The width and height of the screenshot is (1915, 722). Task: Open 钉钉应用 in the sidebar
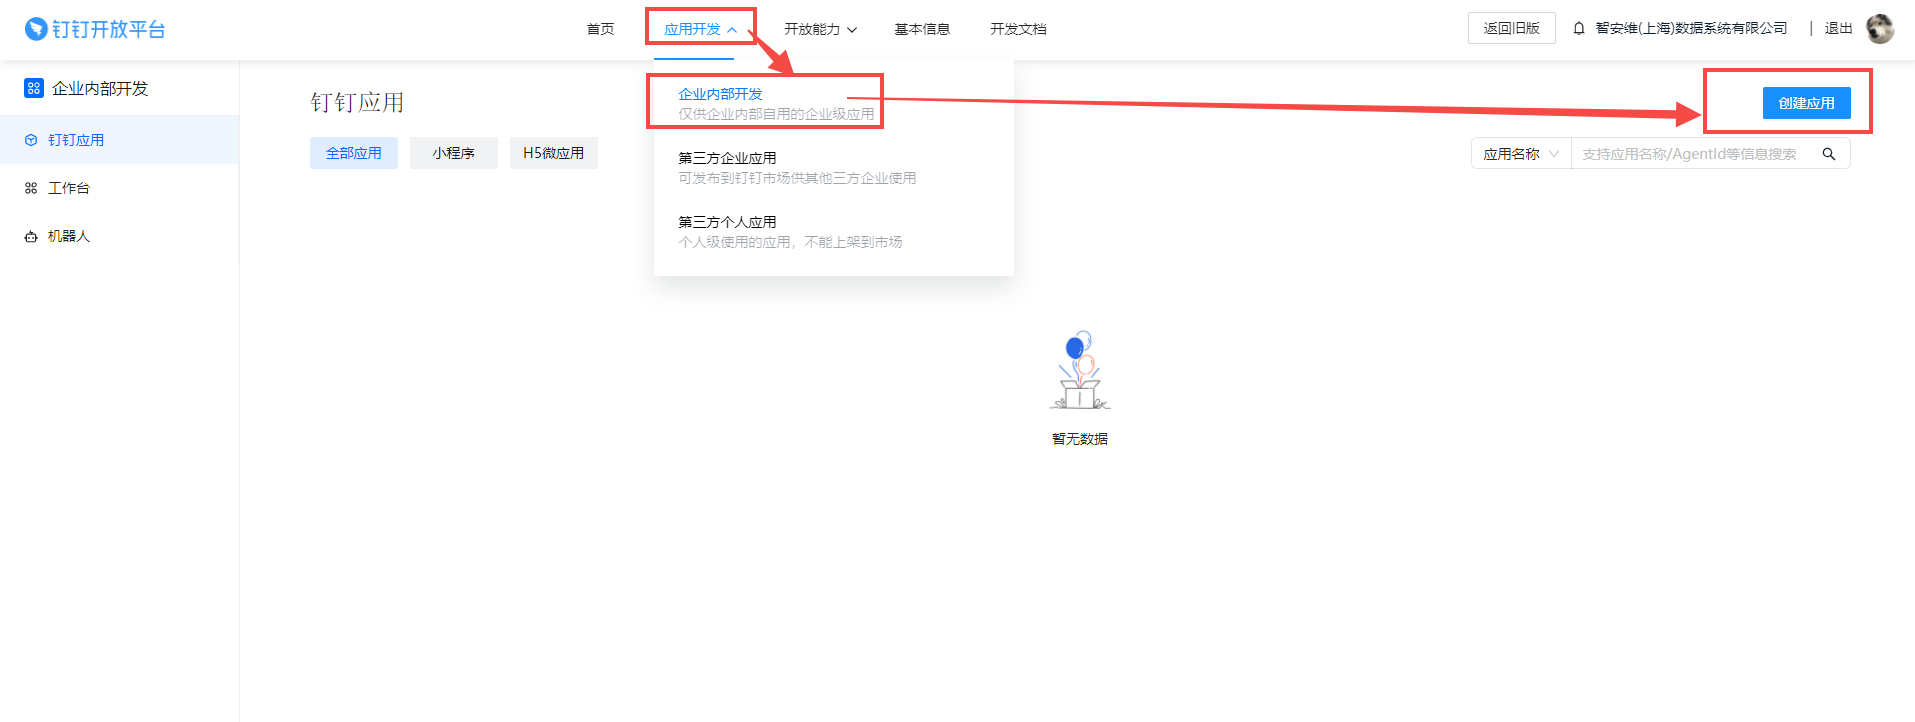coord(119,140)
